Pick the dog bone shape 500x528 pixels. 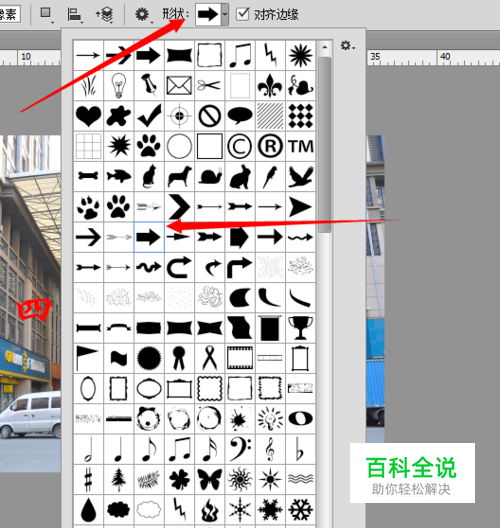[x=88, y=176]
